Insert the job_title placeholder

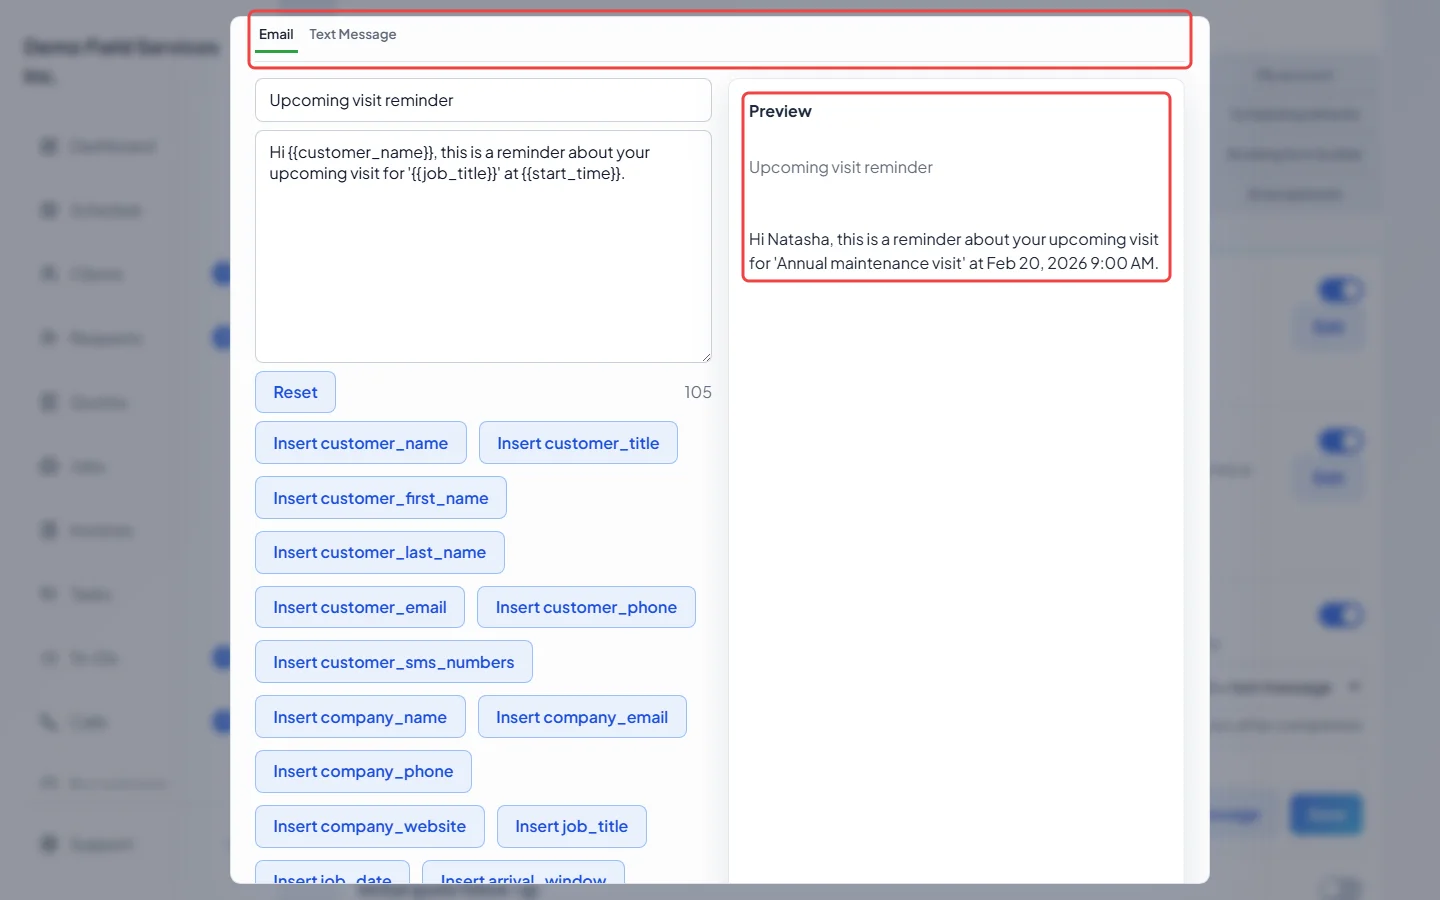point(571,826)
